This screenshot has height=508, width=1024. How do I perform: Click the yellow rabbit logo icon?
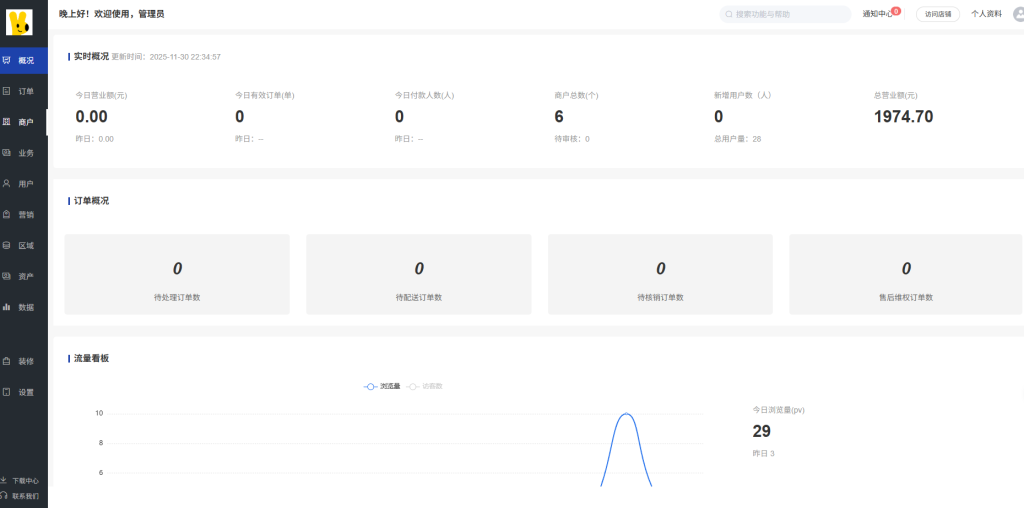pyautogui.click(x=19, y=21)
